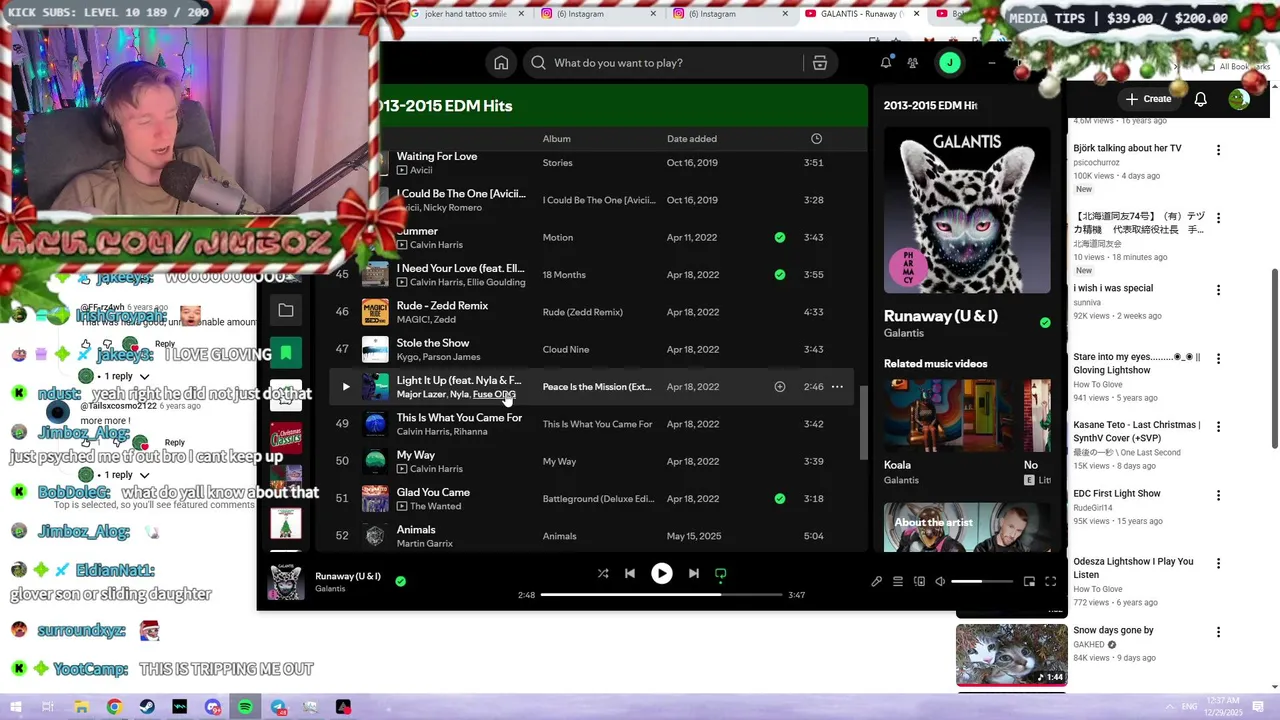1280x720 pixels.
Task: Go to Spotify Home via house icon
Action: (501, 63)
